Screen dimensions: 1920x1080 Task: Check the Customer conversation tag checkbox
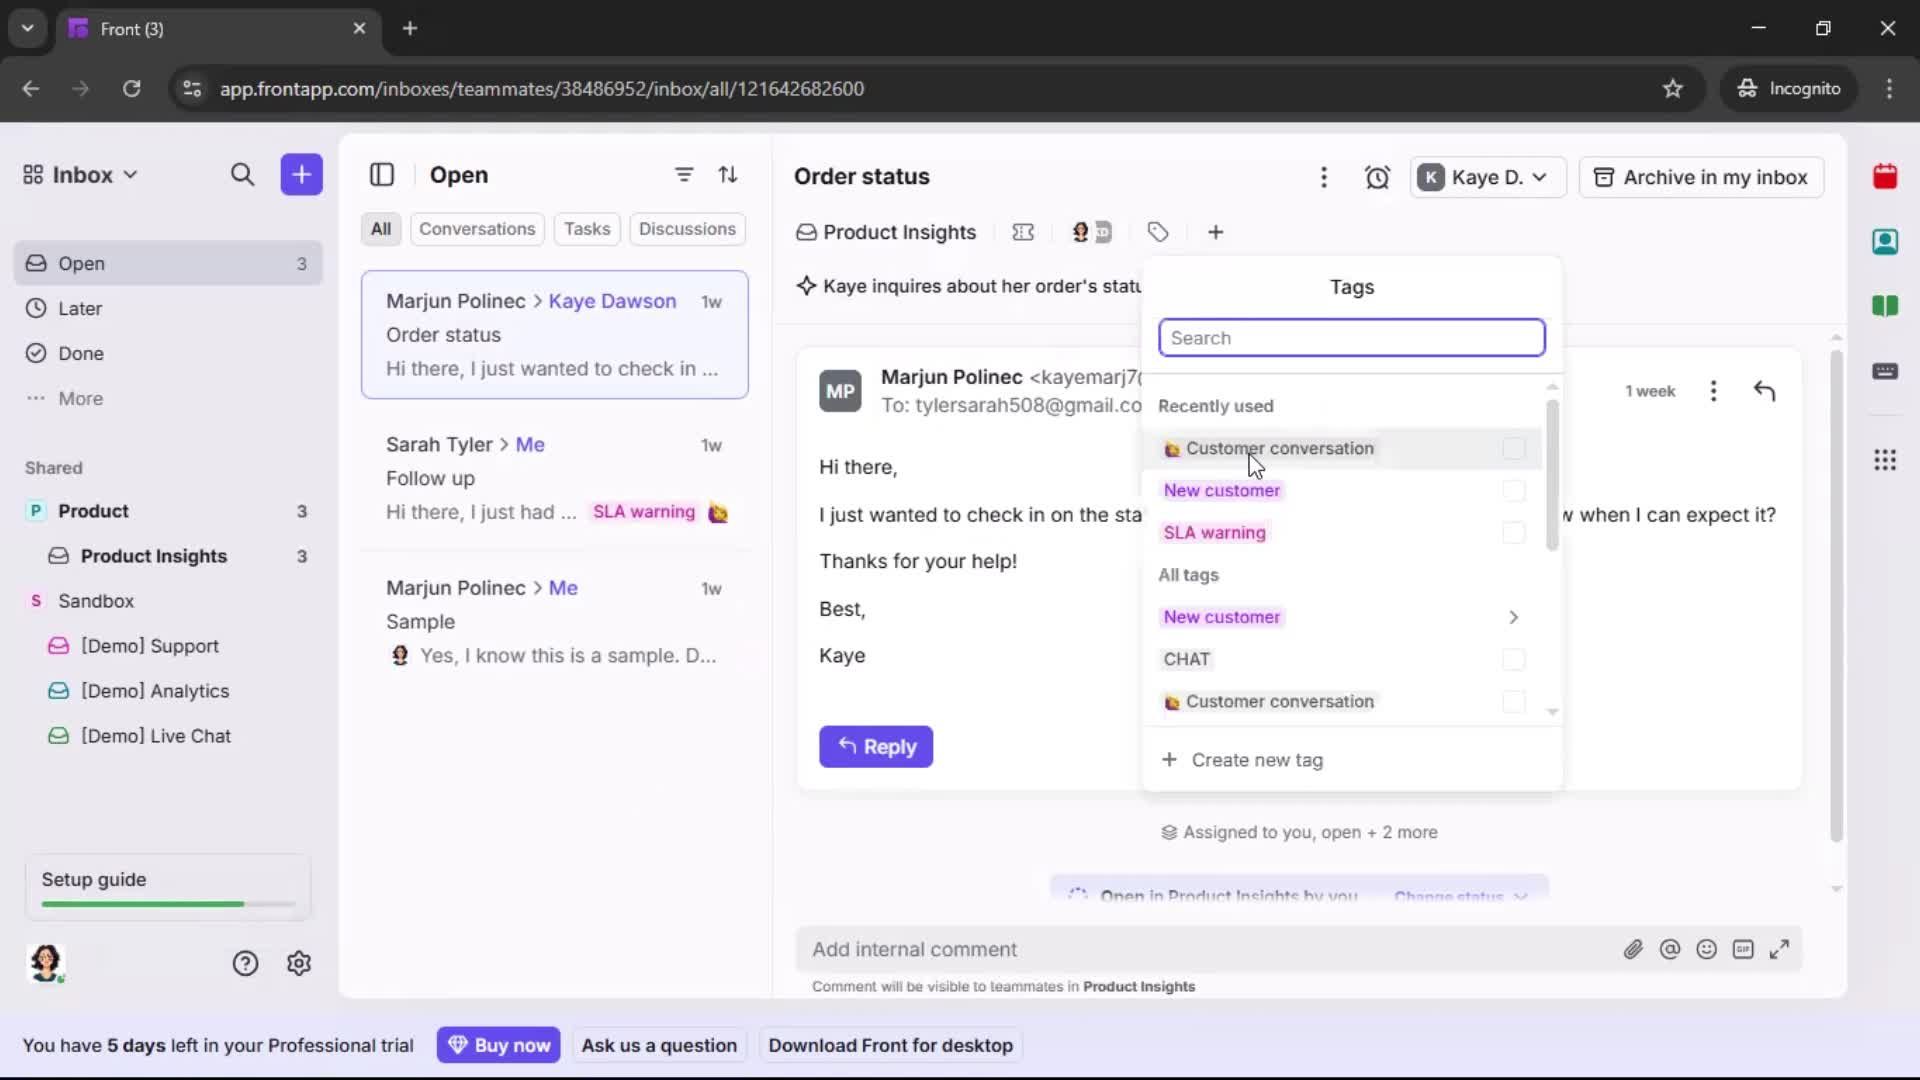click(1513, 448)
